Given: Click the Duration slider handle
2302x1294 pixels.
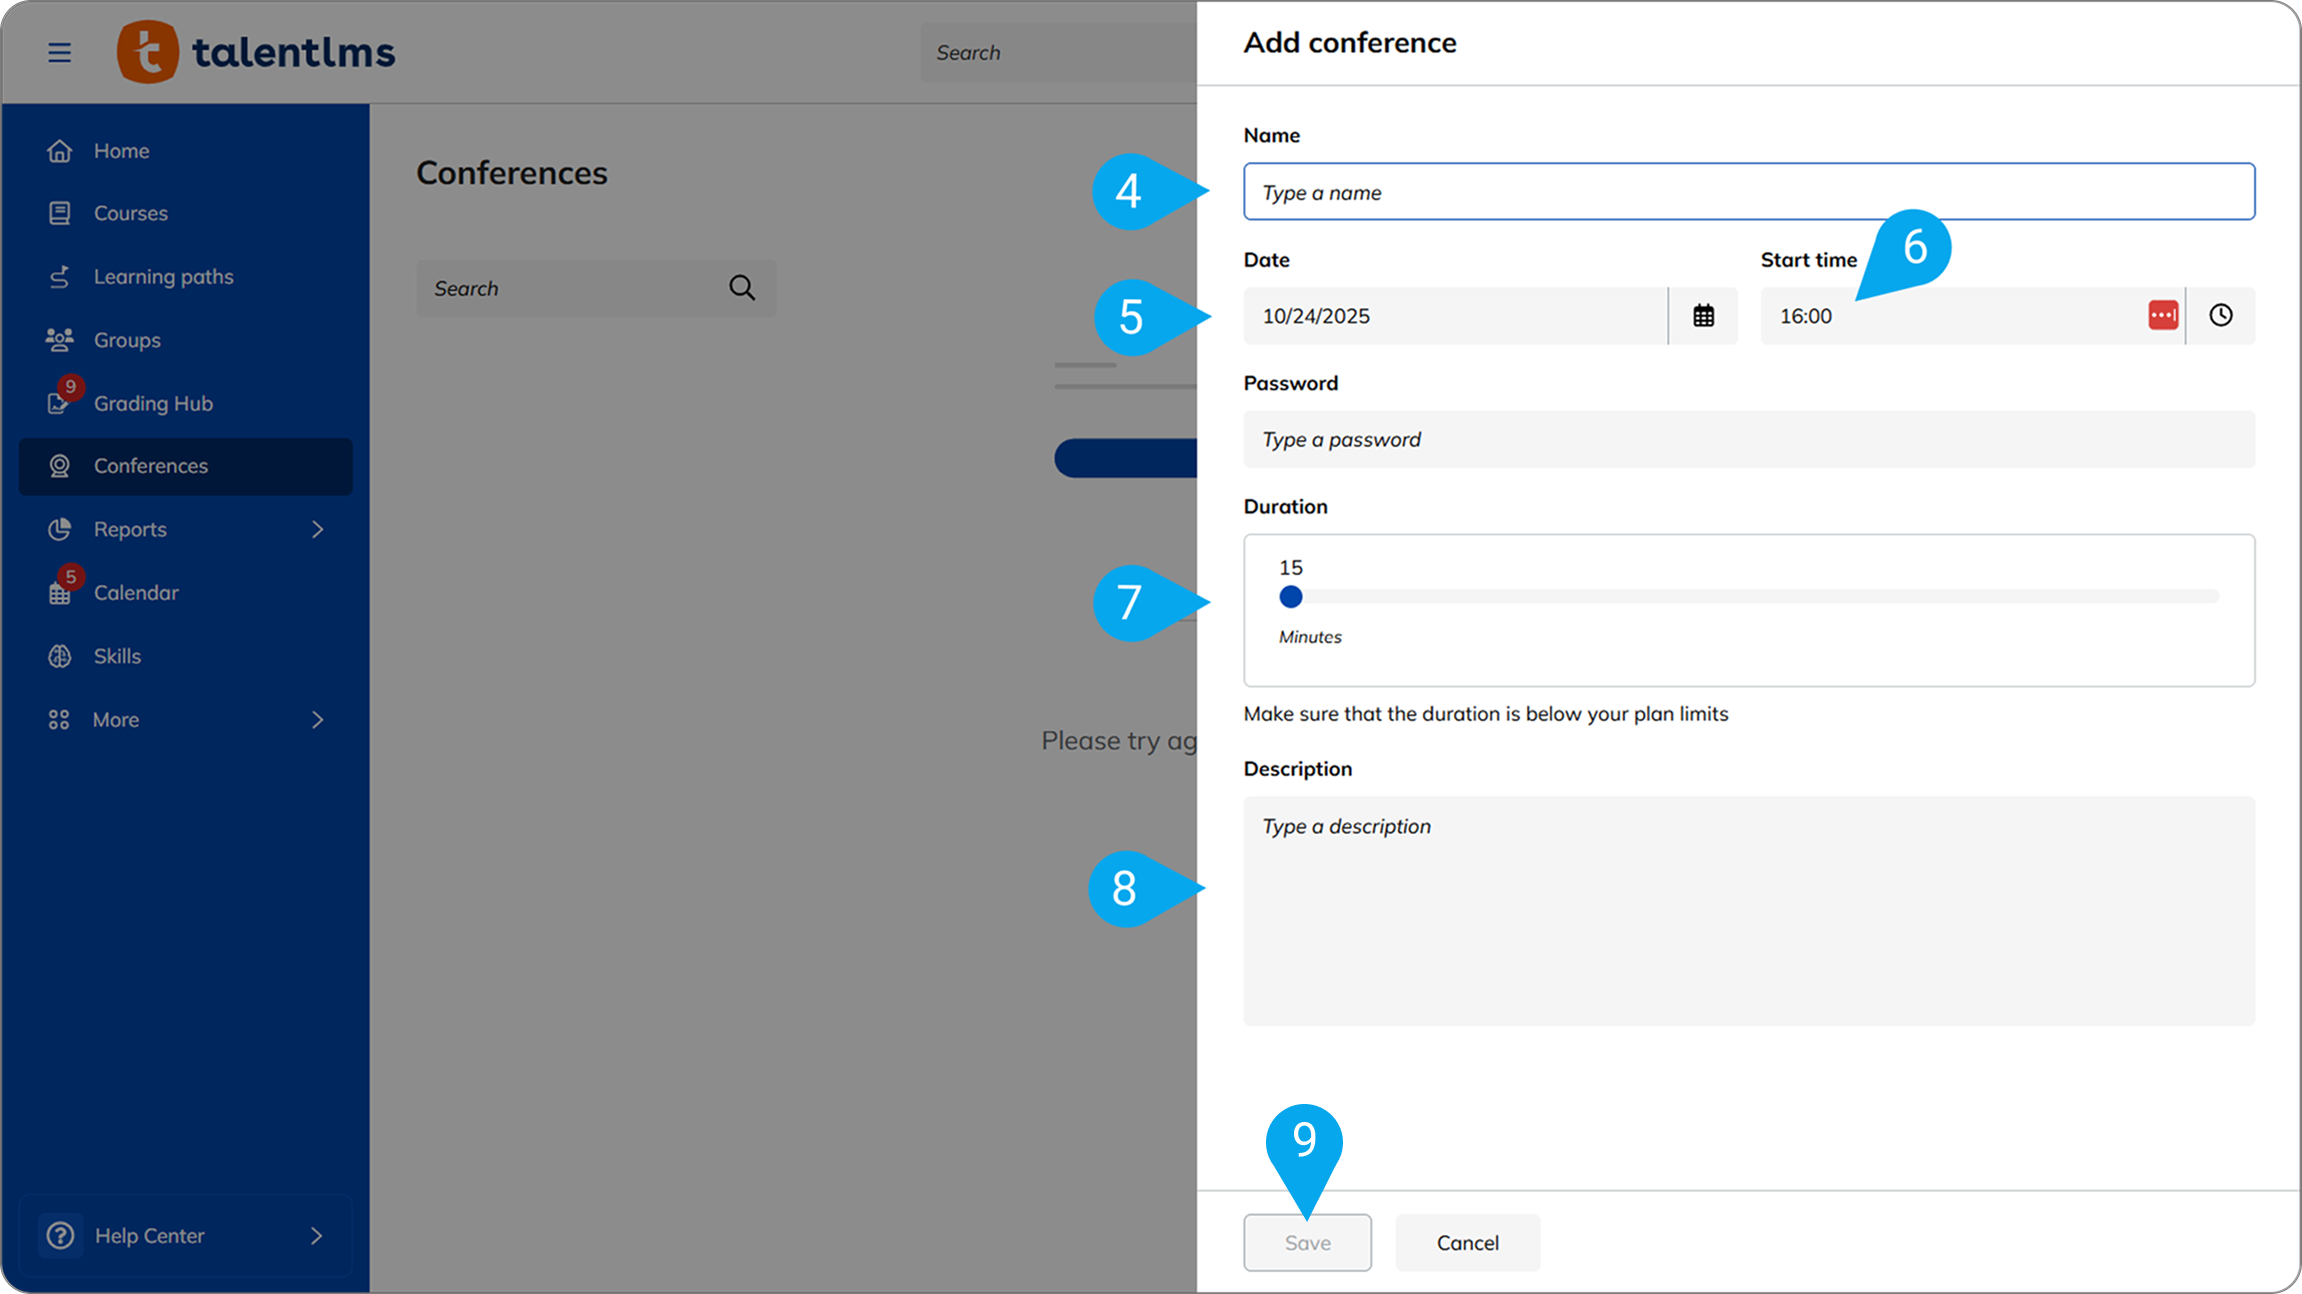Looking at the screenshot, I should pyautogui.click(x=1290, y=597).
